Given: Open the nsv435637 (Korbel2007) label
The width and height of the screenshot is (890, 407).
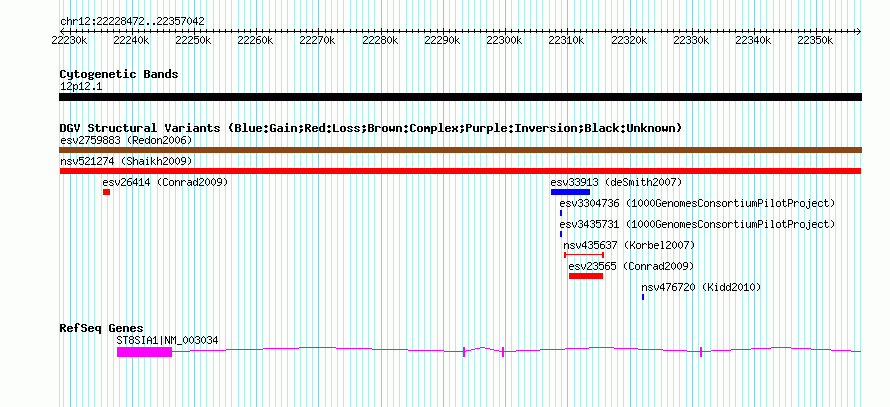Looking at the screenshot, I should click(629, 245).
